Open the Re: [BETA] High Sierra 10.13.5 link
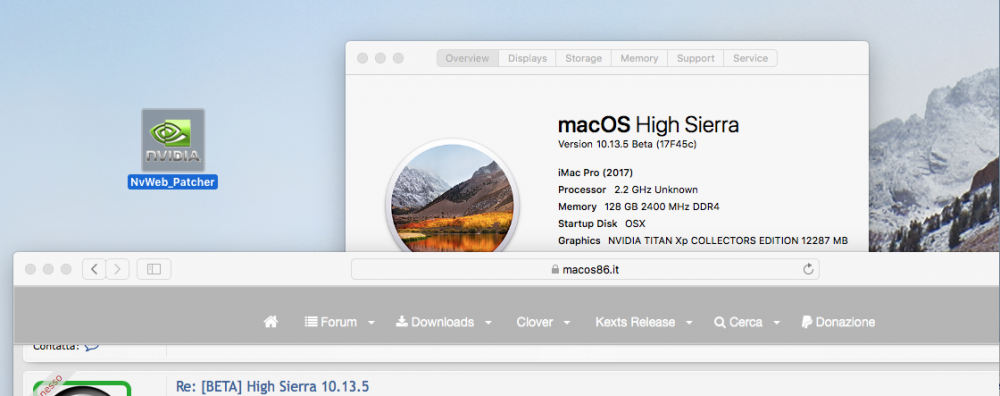 [272, 386]
